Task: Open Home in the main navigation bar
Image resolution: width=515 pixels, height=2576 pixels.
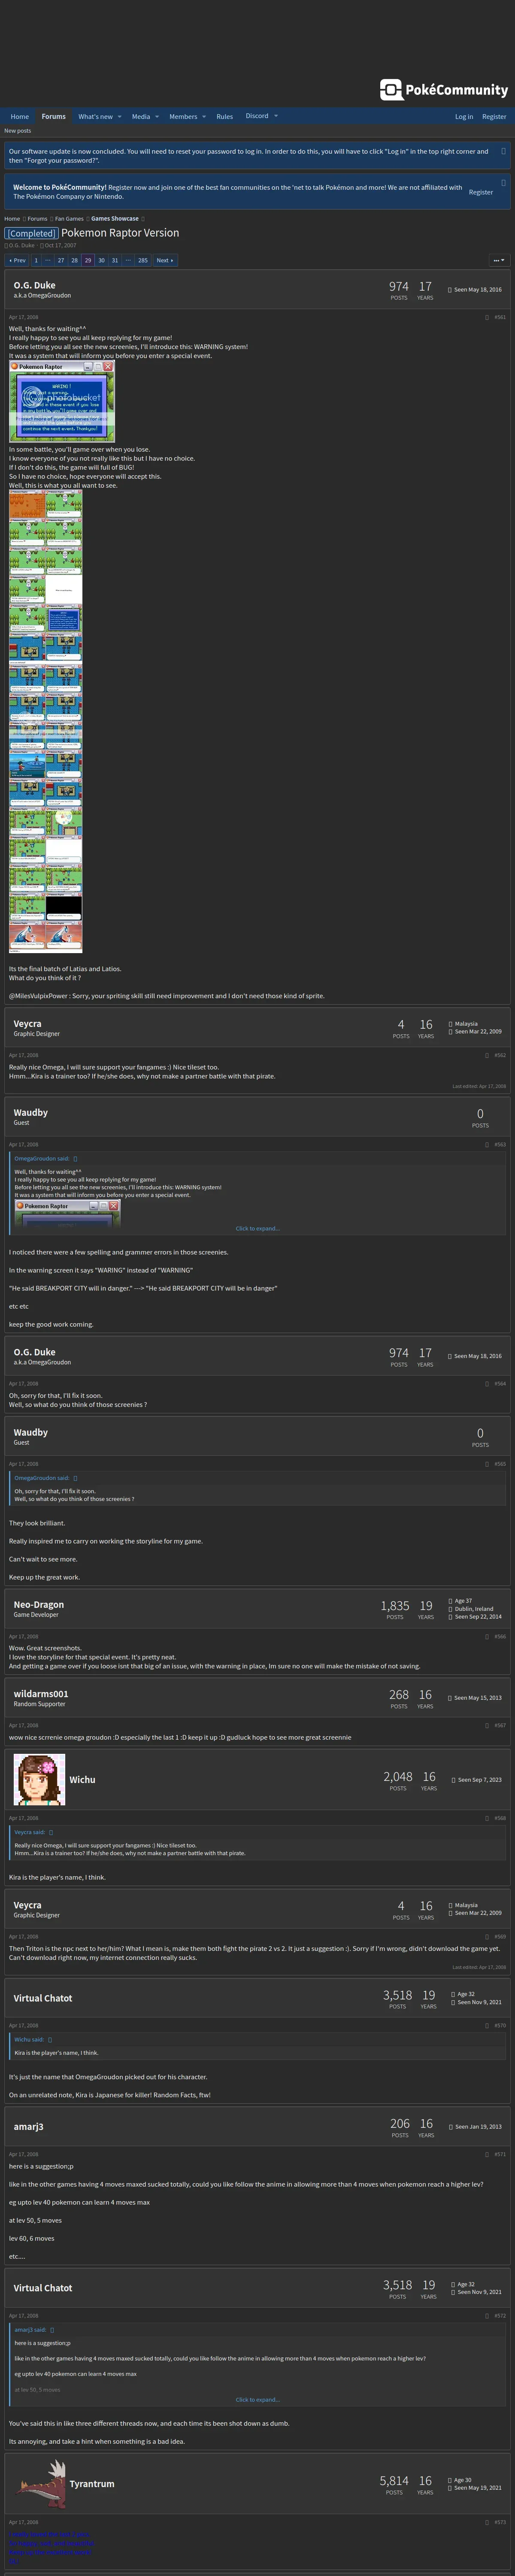Action: pyautogui.click(x=20, y=117)
